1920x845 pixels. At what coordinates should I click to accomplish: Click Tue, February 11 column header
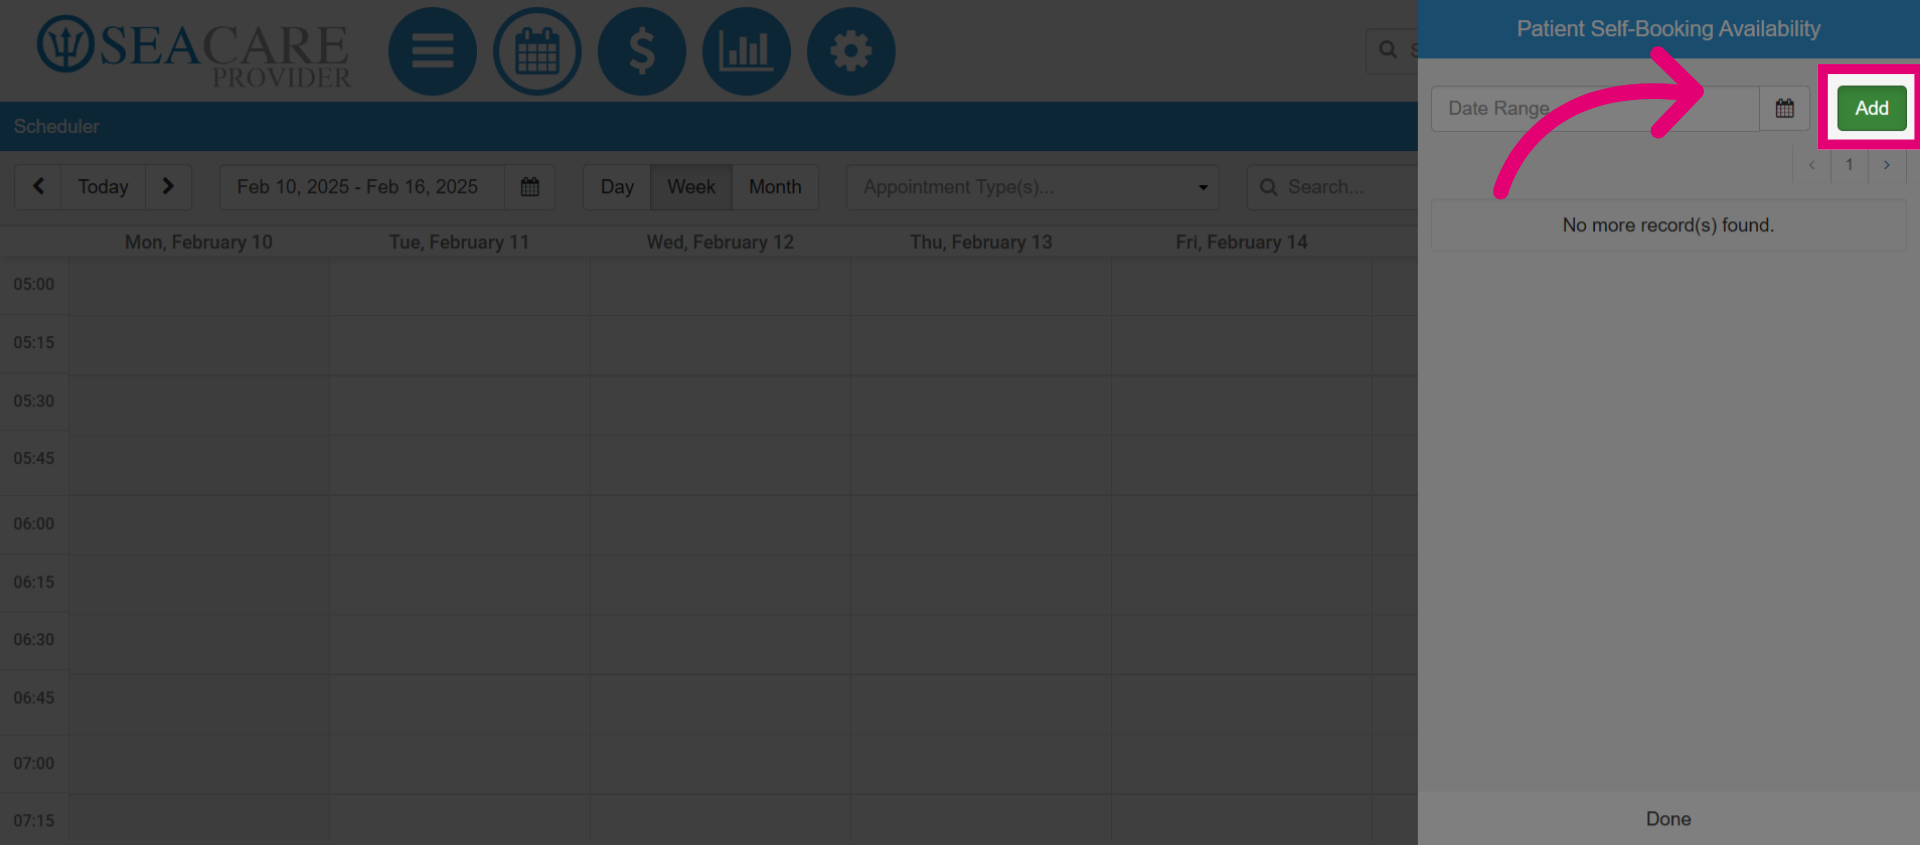click(459, 242)
